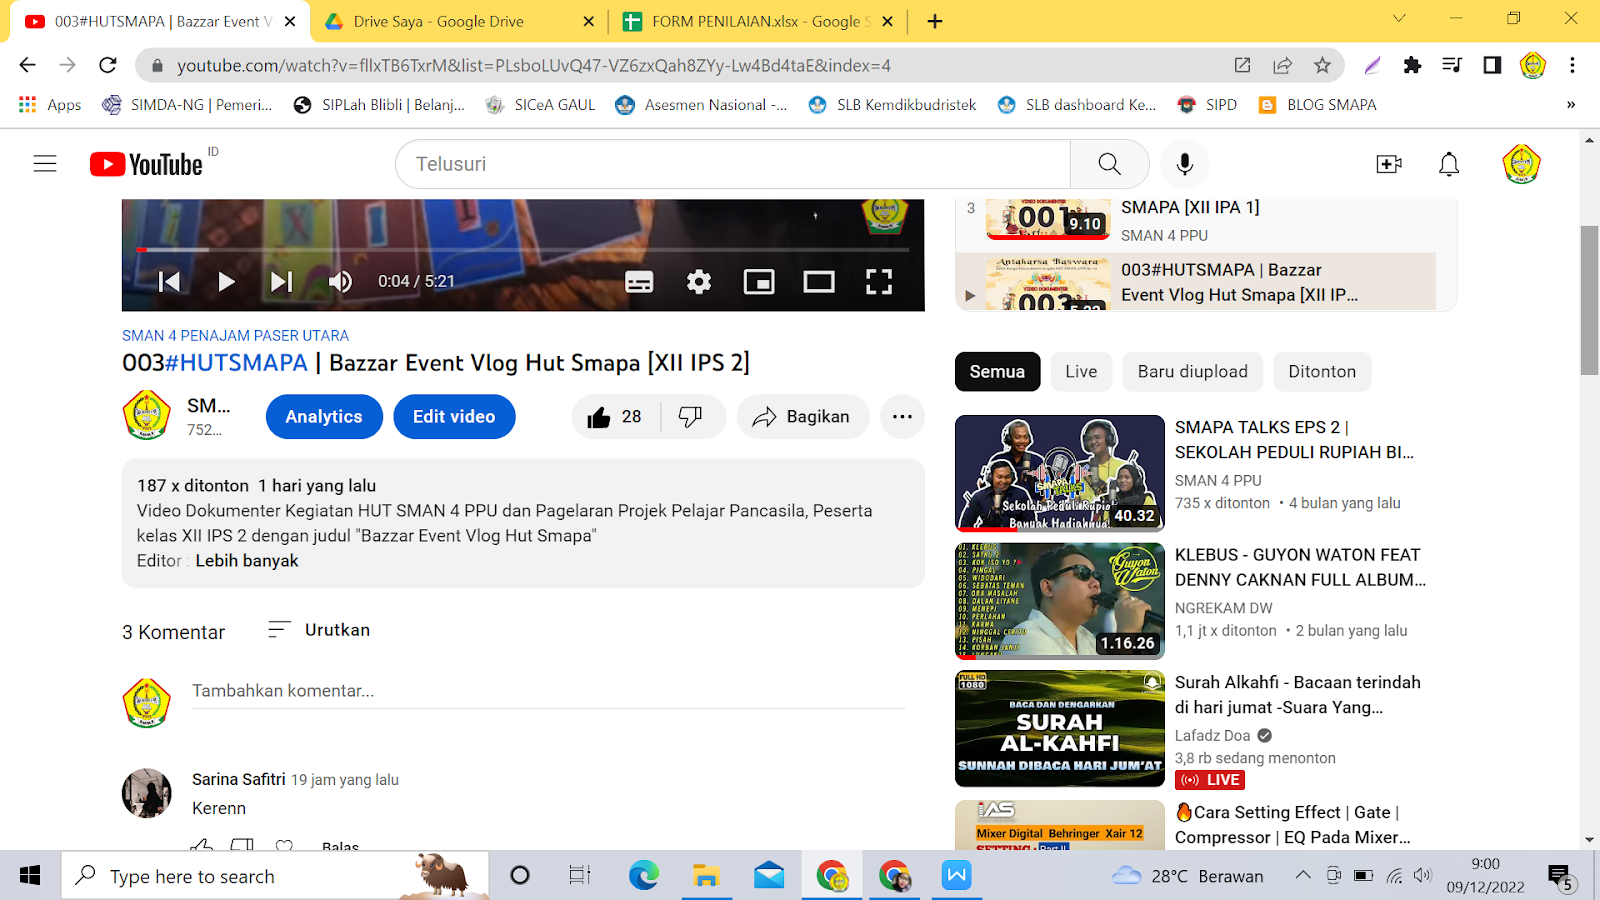Image resolution: width=1600 pixels, height=900 pixels.
Task: Open Surah Al-Kahfi live video thumbnail
Action: click(x=1060, y=729)
